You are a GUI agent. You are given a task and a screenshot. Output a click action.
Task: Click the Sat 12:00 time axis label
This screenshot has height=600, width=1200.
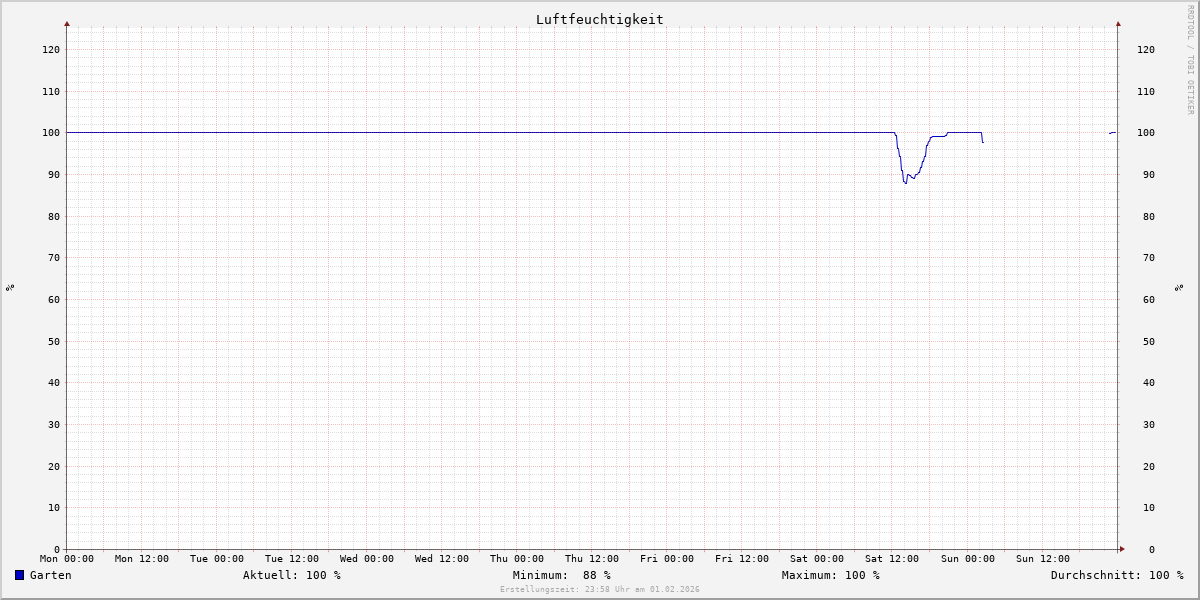pyautogui.click(x=892, y=559)
